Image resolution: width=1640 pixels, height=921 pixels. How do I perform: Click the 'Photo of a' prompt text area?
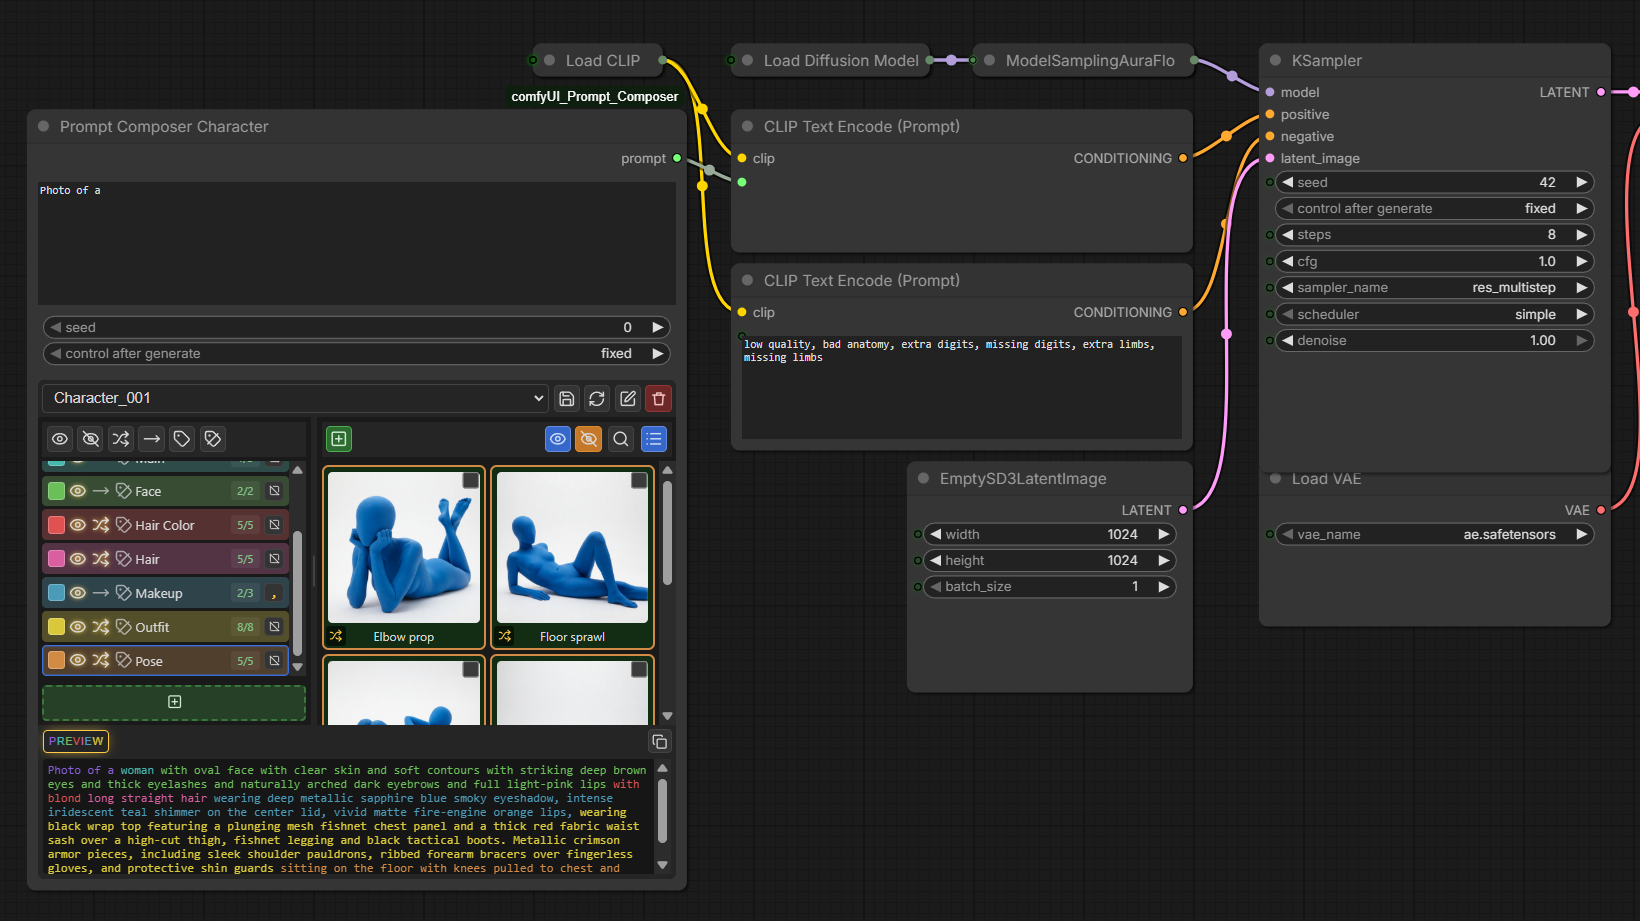tap(357, 242)
